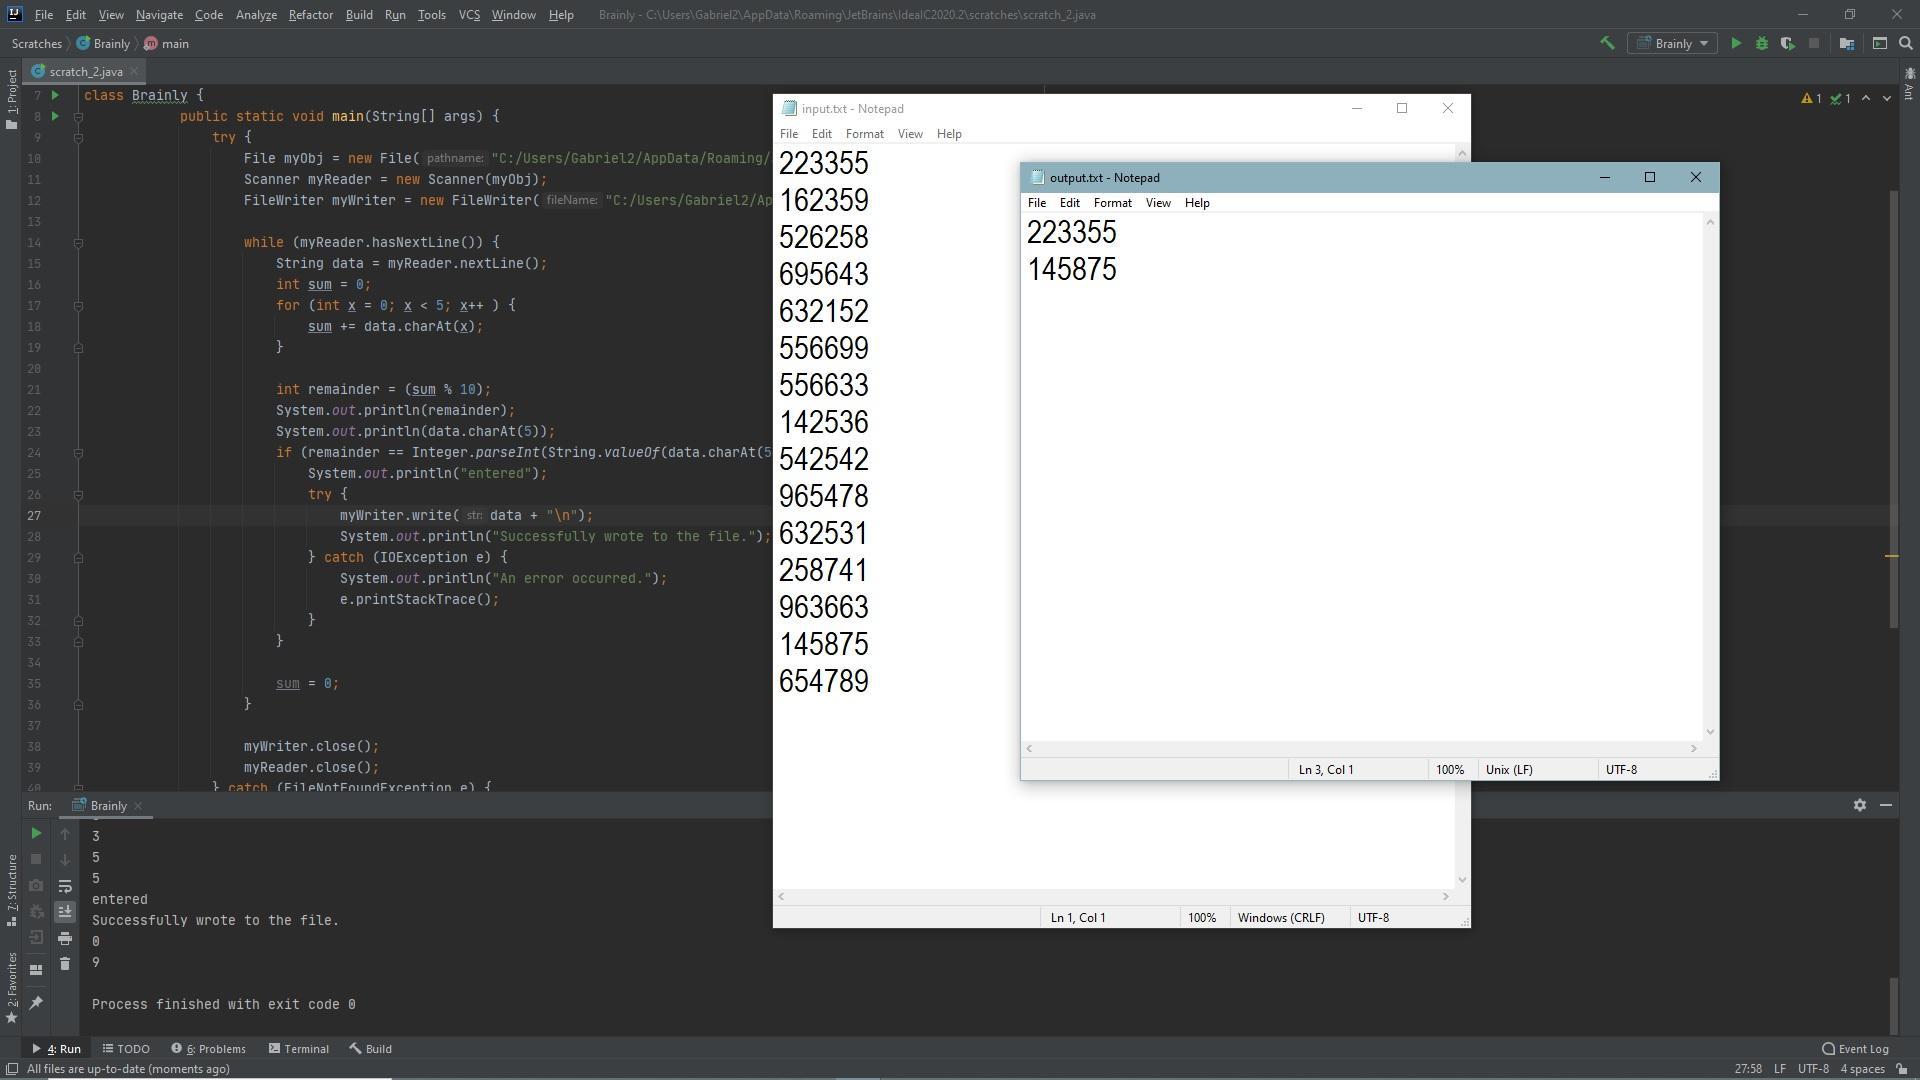1920x1080 pixels.
Task: Open the Project Structure icon
Action: pos(1846,43)
